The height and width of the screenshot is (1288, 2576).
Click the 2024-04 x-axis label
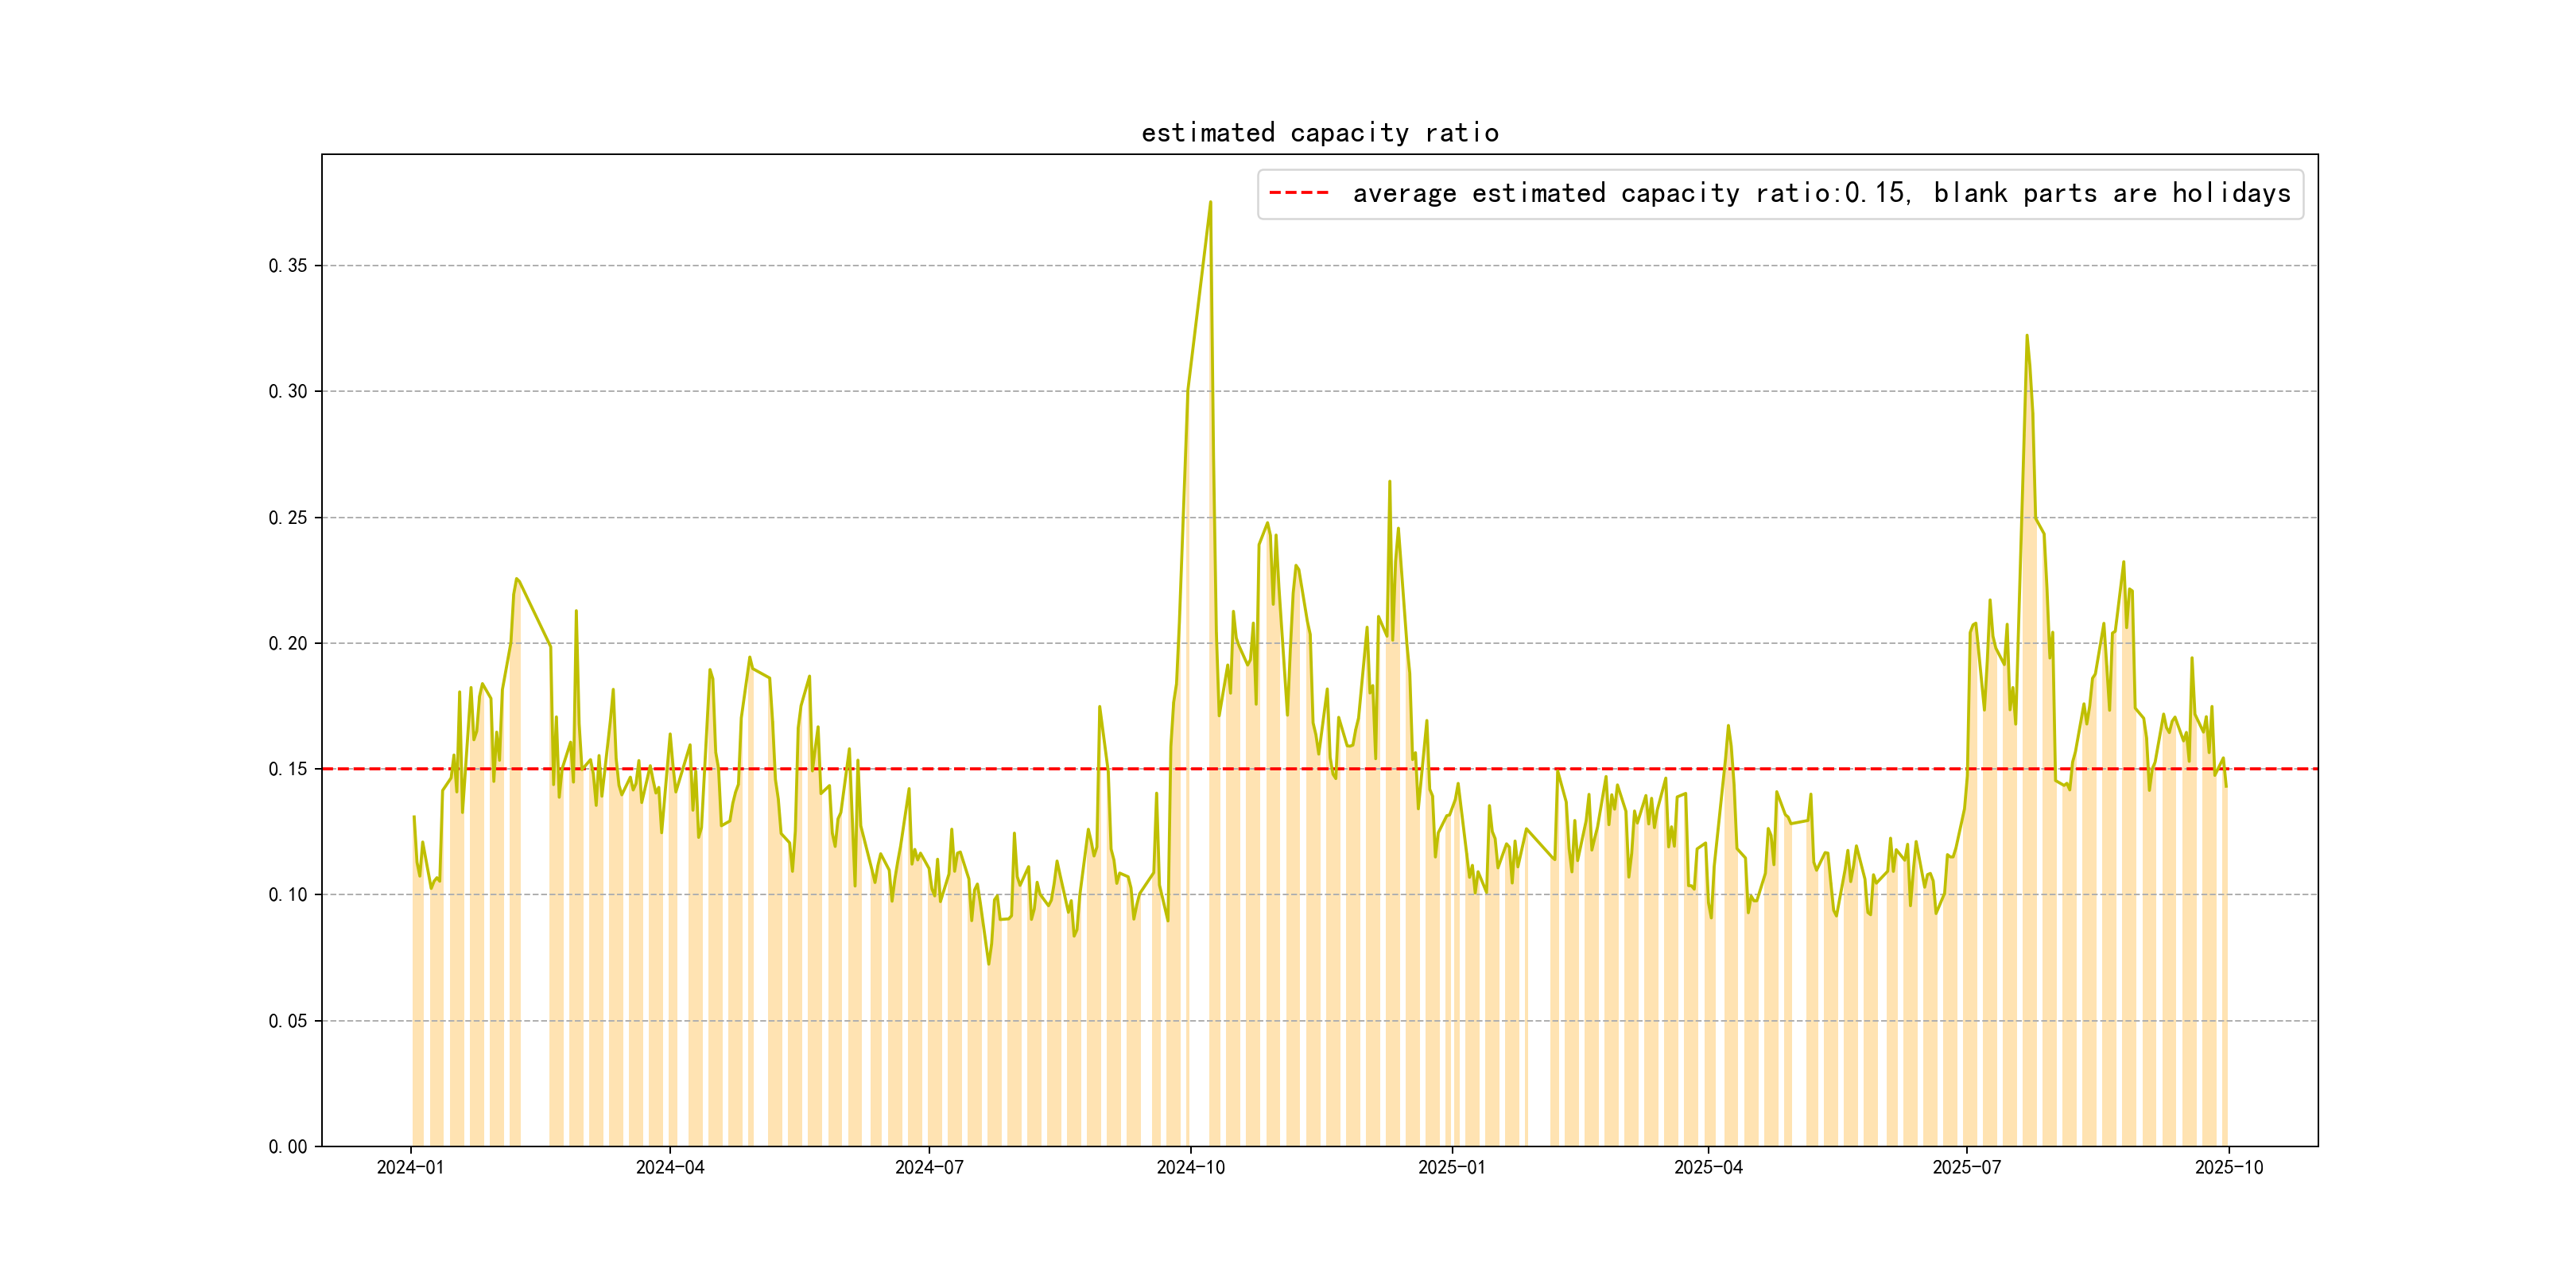(x=669, y=1167)
